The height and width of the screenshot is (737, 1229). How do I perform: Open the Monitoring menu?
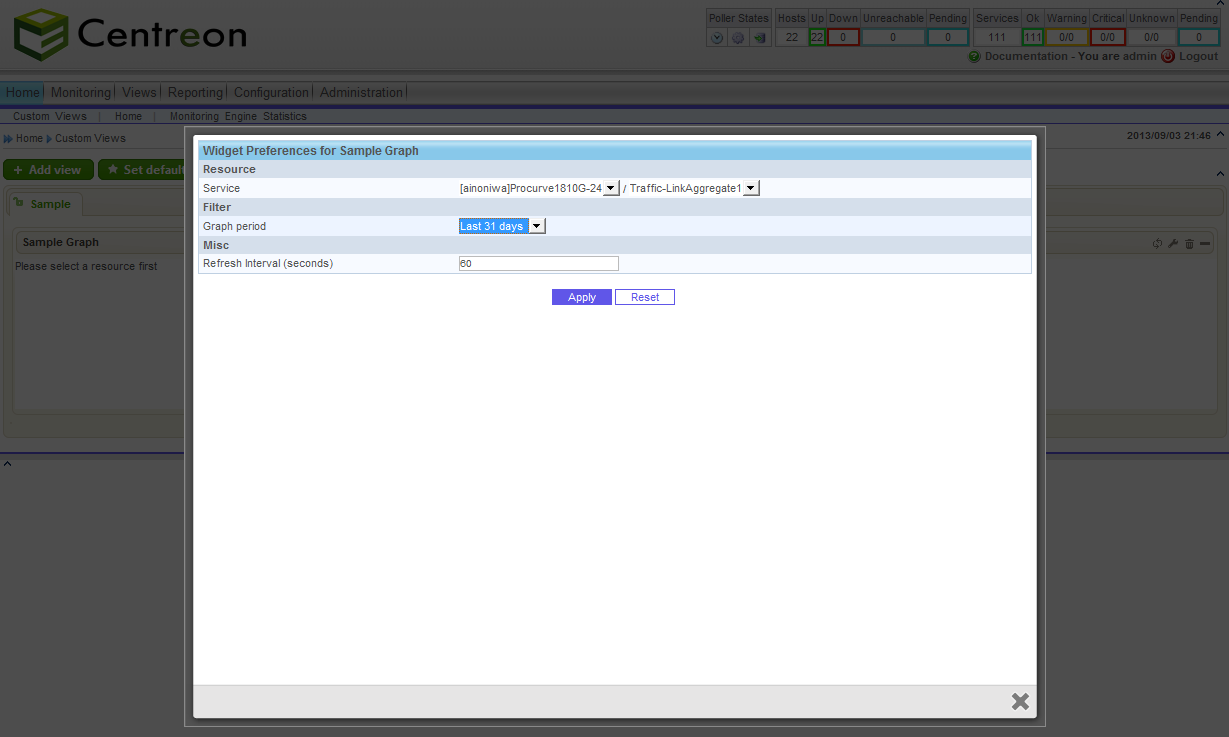80,92
